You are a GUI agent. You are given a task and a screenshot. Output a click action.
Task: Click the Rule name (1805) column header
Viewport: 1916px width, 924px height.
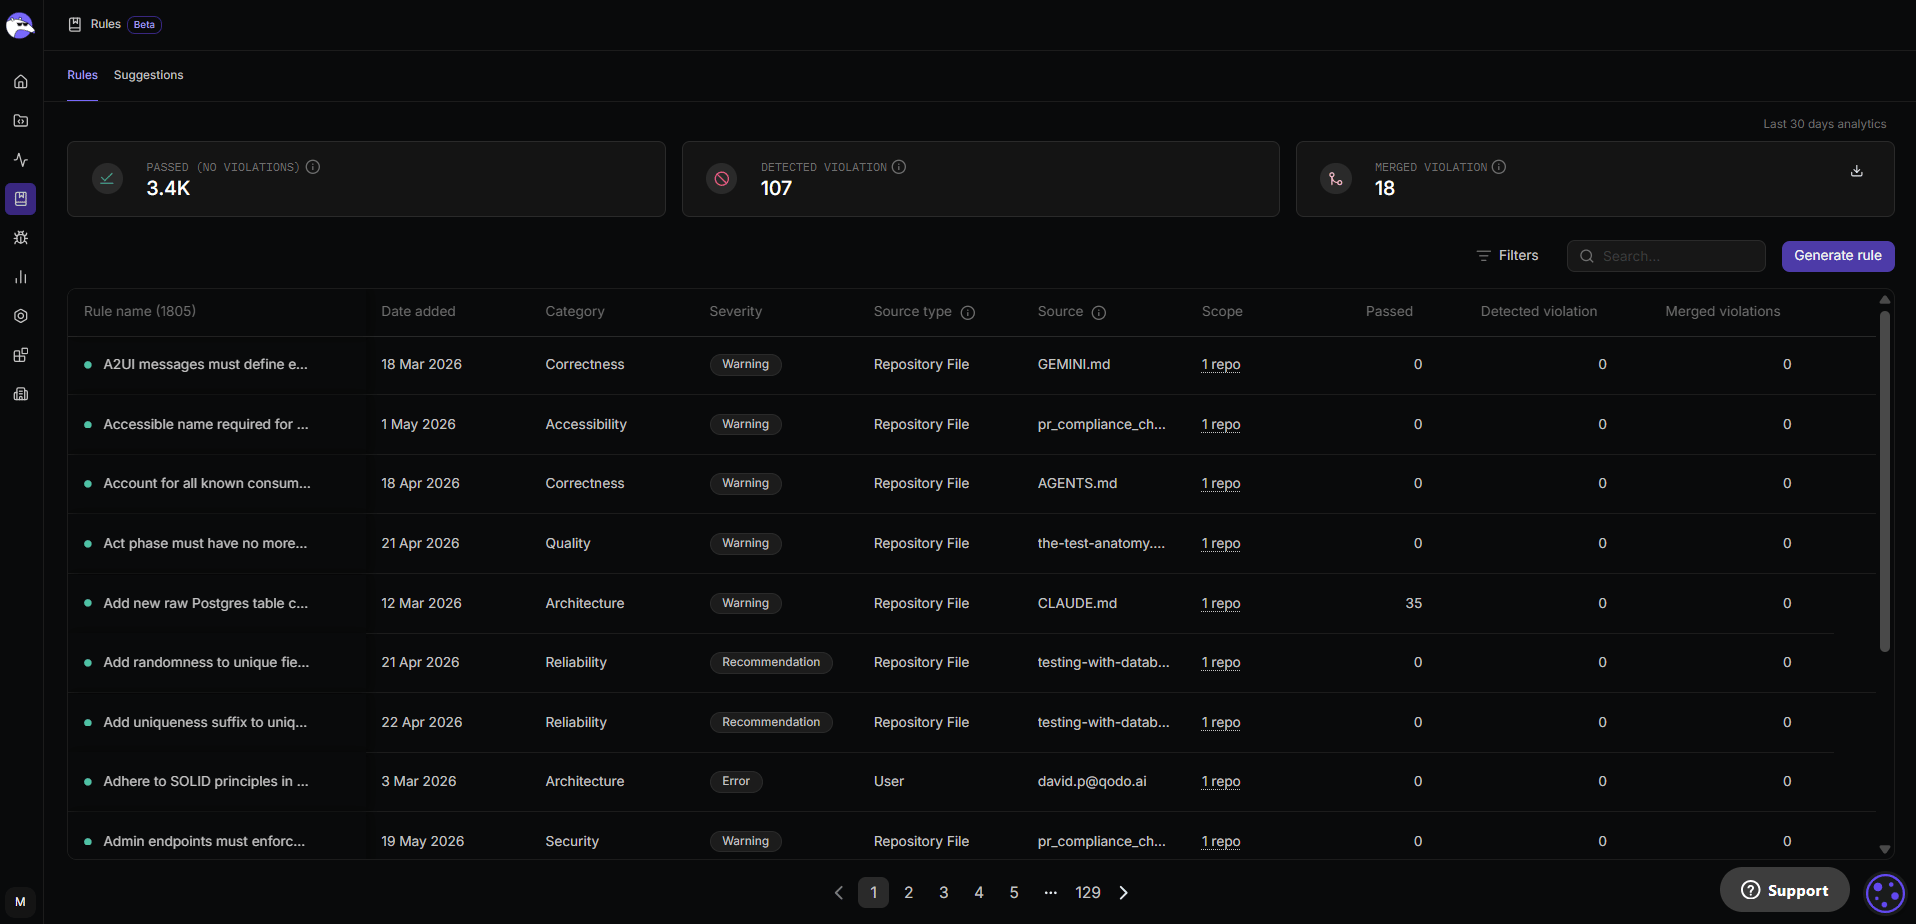[x=140, y=312]
